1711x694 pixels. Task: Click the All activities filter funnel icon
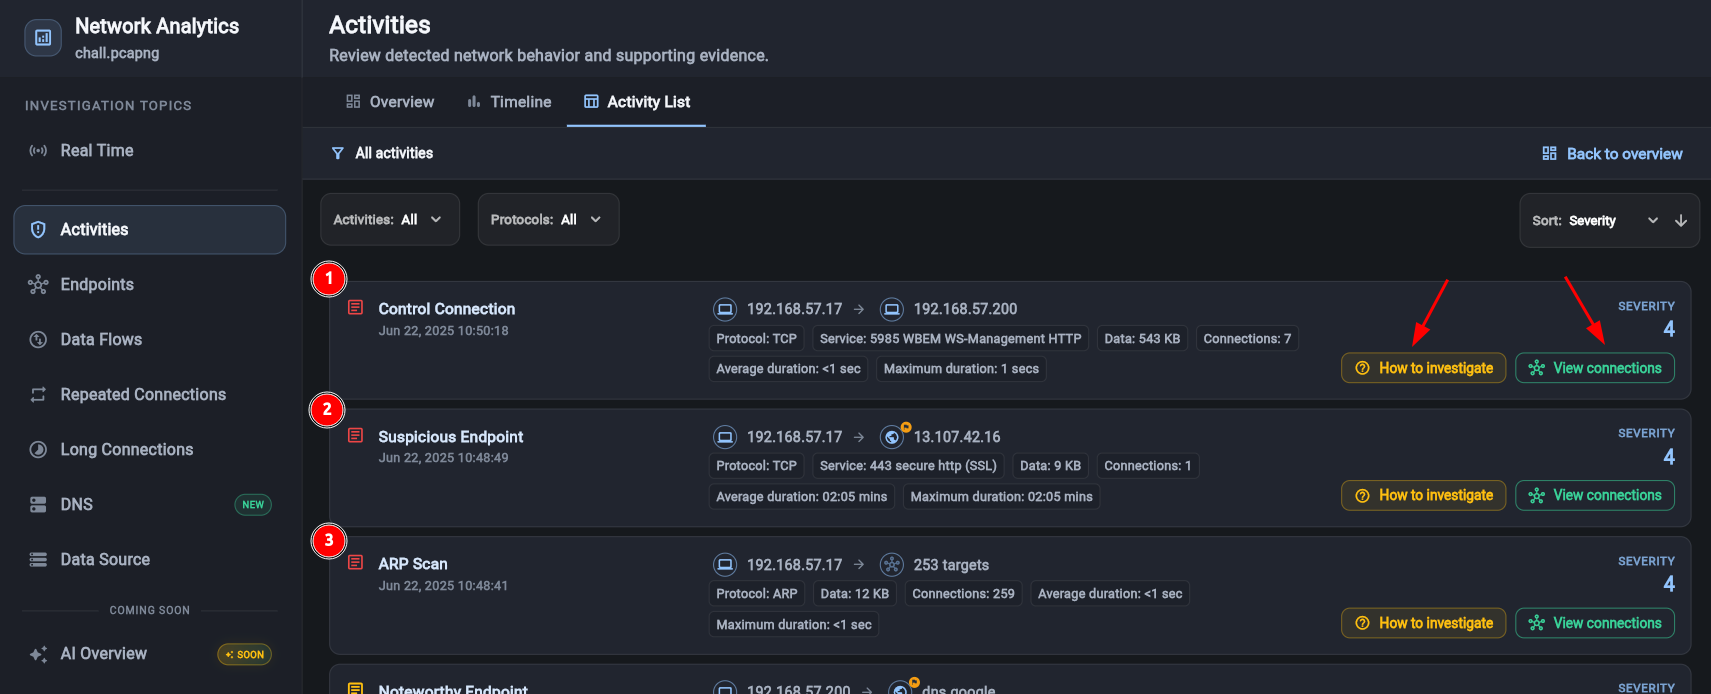pyautogui.click(x=338, y=153)
